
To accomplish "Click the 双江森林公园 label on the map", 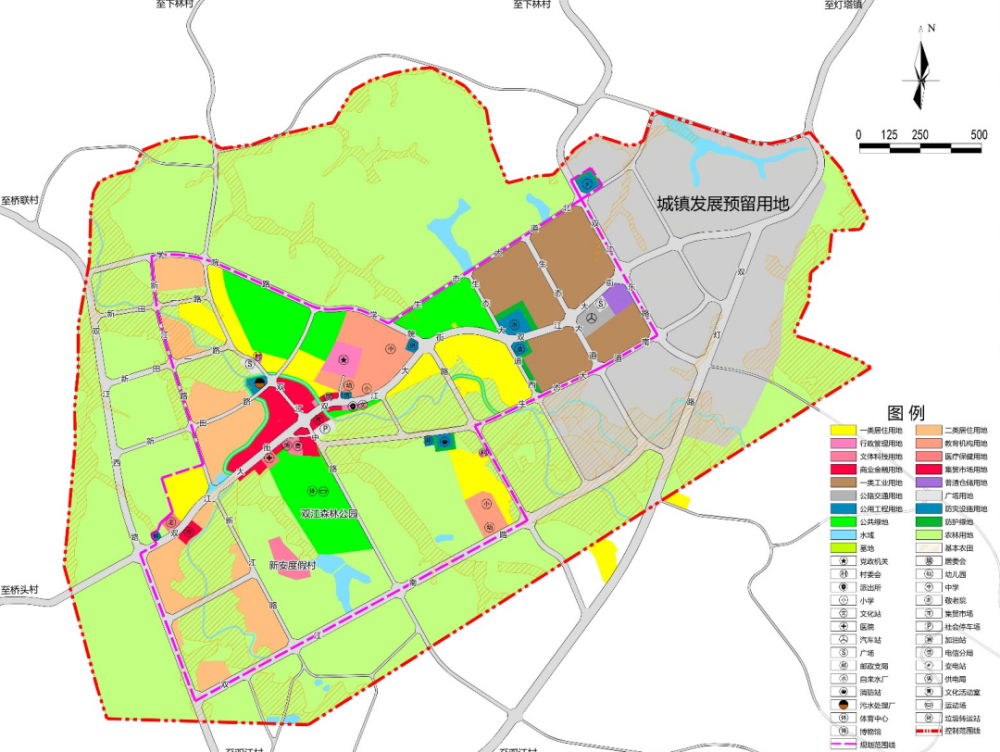I will click(329, 514).
